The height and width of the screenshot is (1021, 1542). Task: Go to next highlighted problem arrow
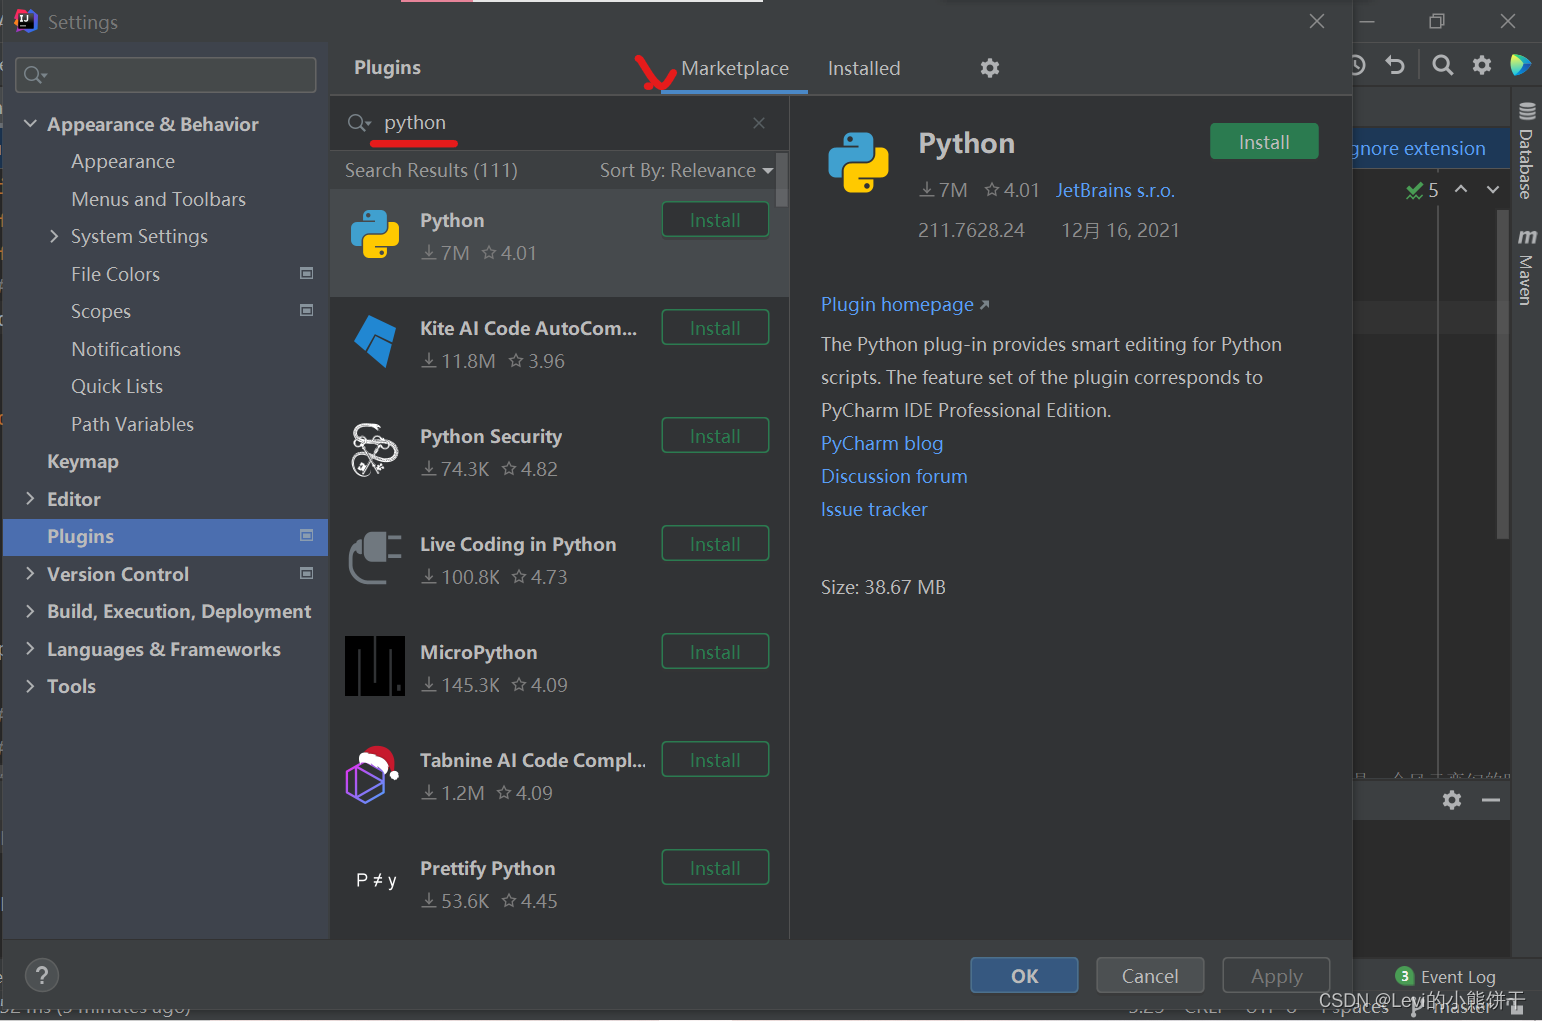click(x=1493, y=189)
